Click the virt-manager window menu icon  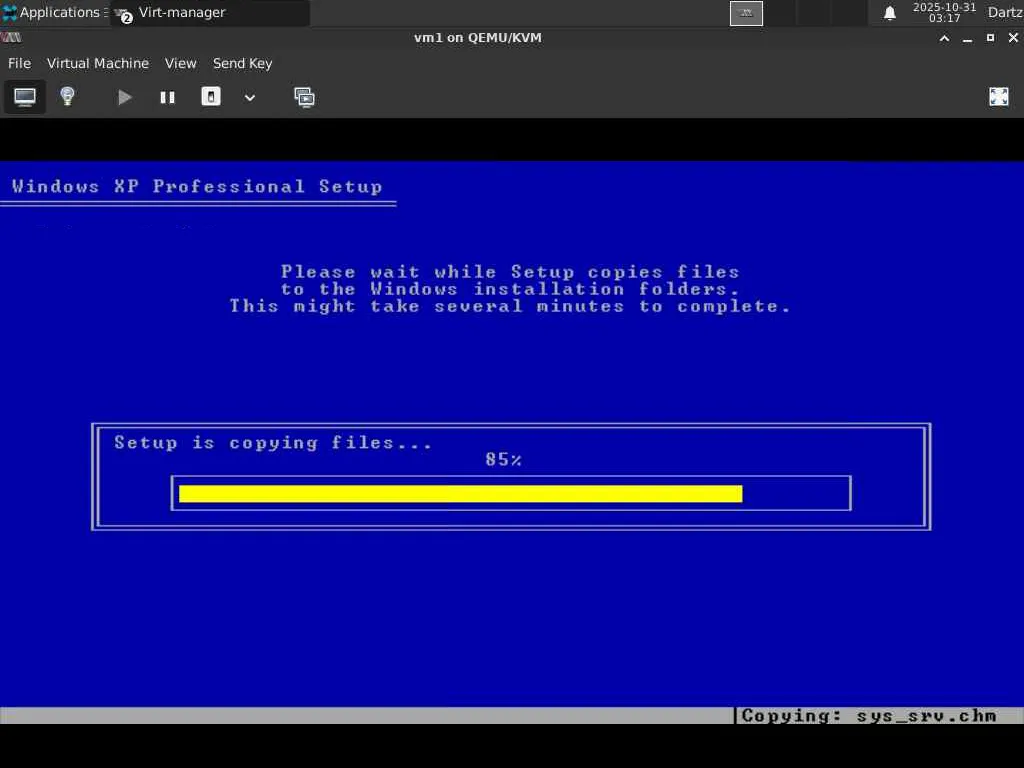pos(11,38)
